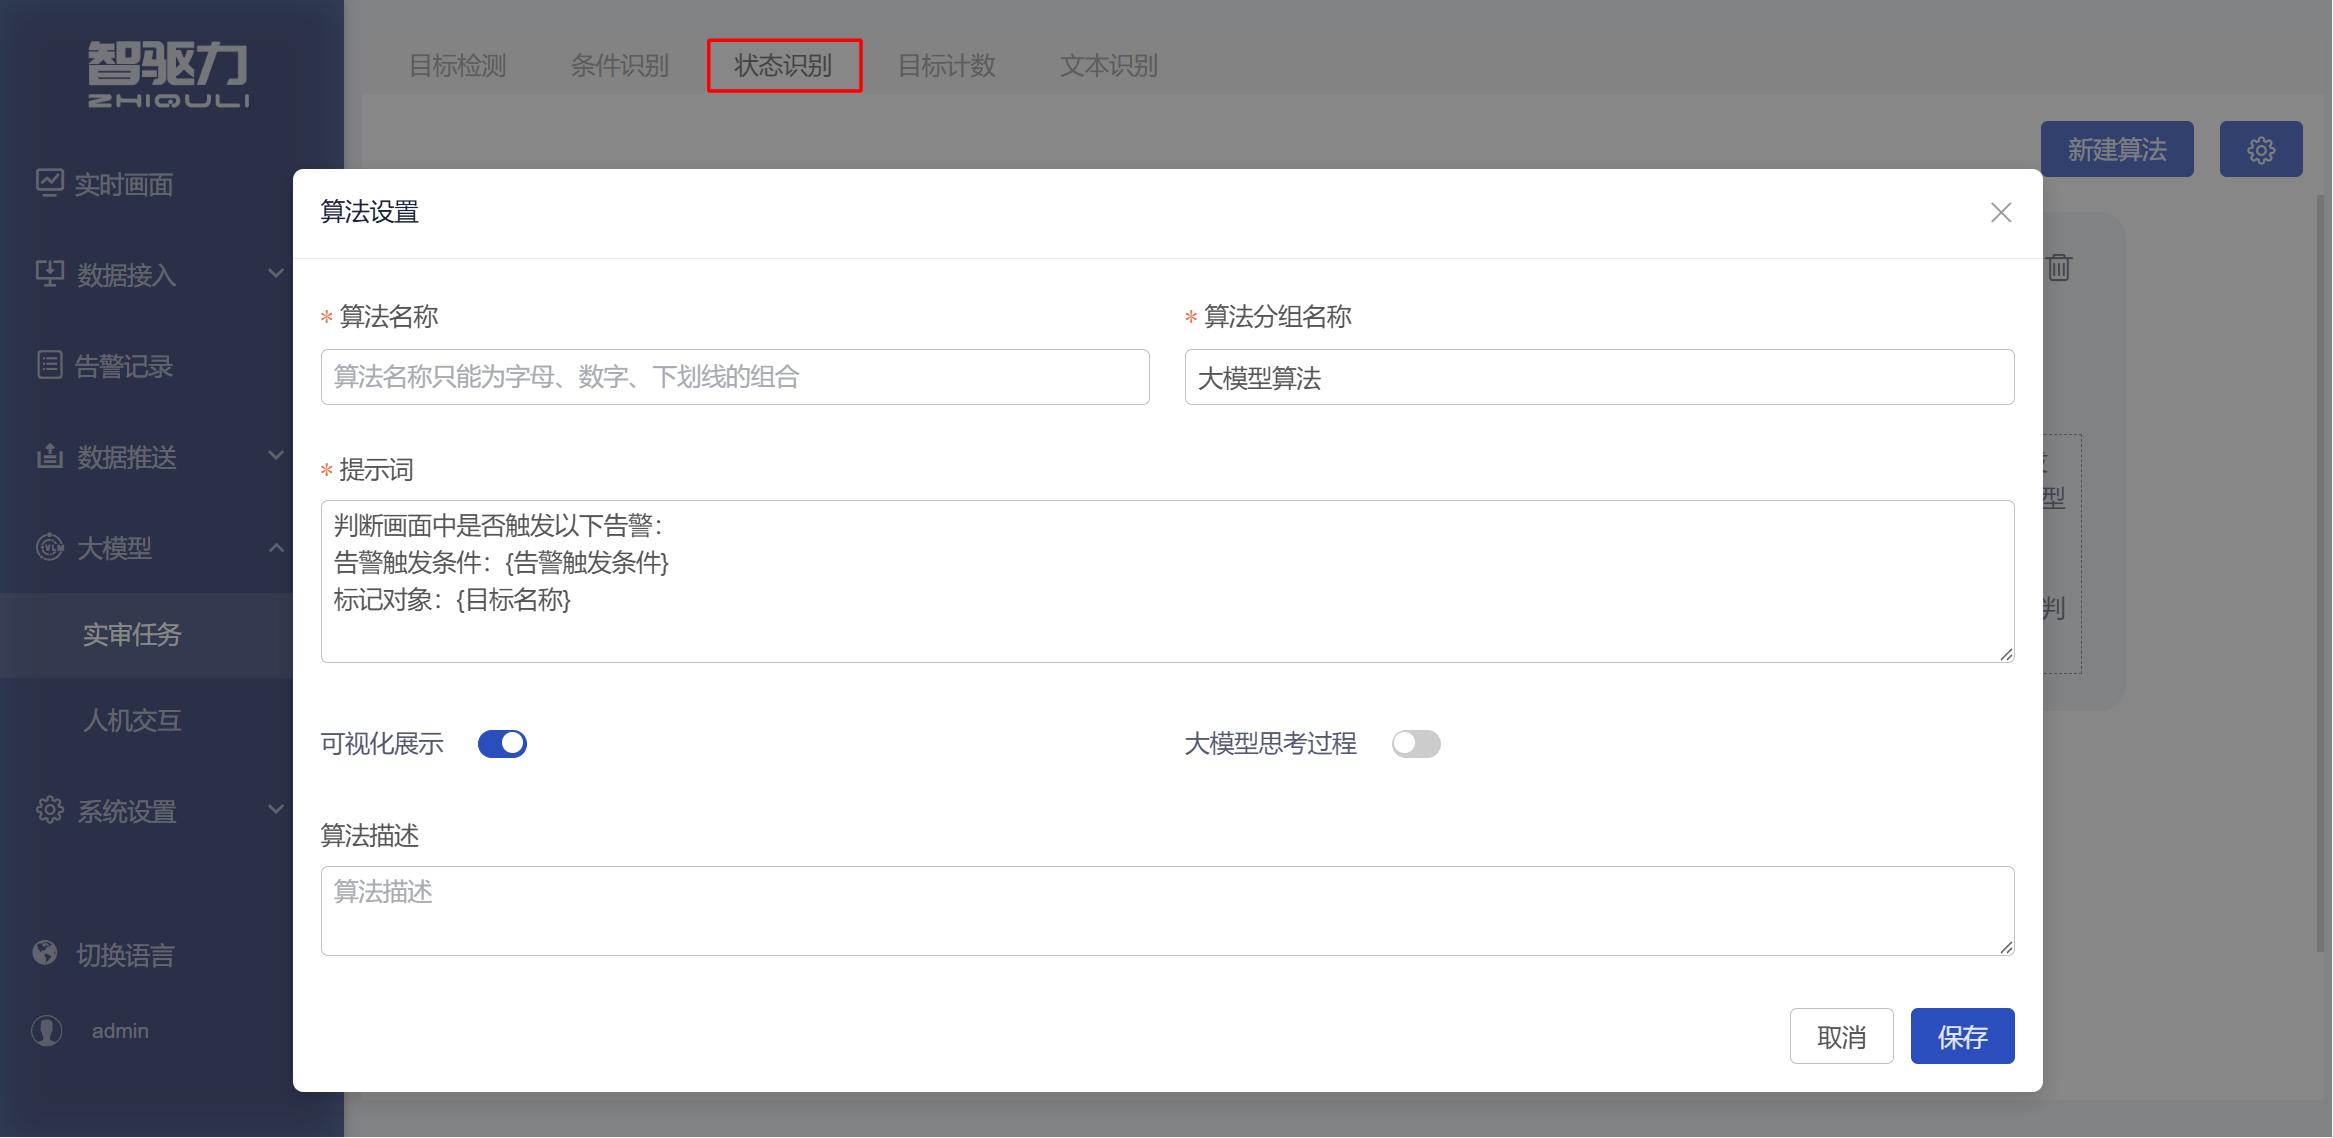Grab the 算法描述 textarea resize handle
The height and width of the screenshot is (1138, 2333).
pyautogui.click(x=2006, y=947)
